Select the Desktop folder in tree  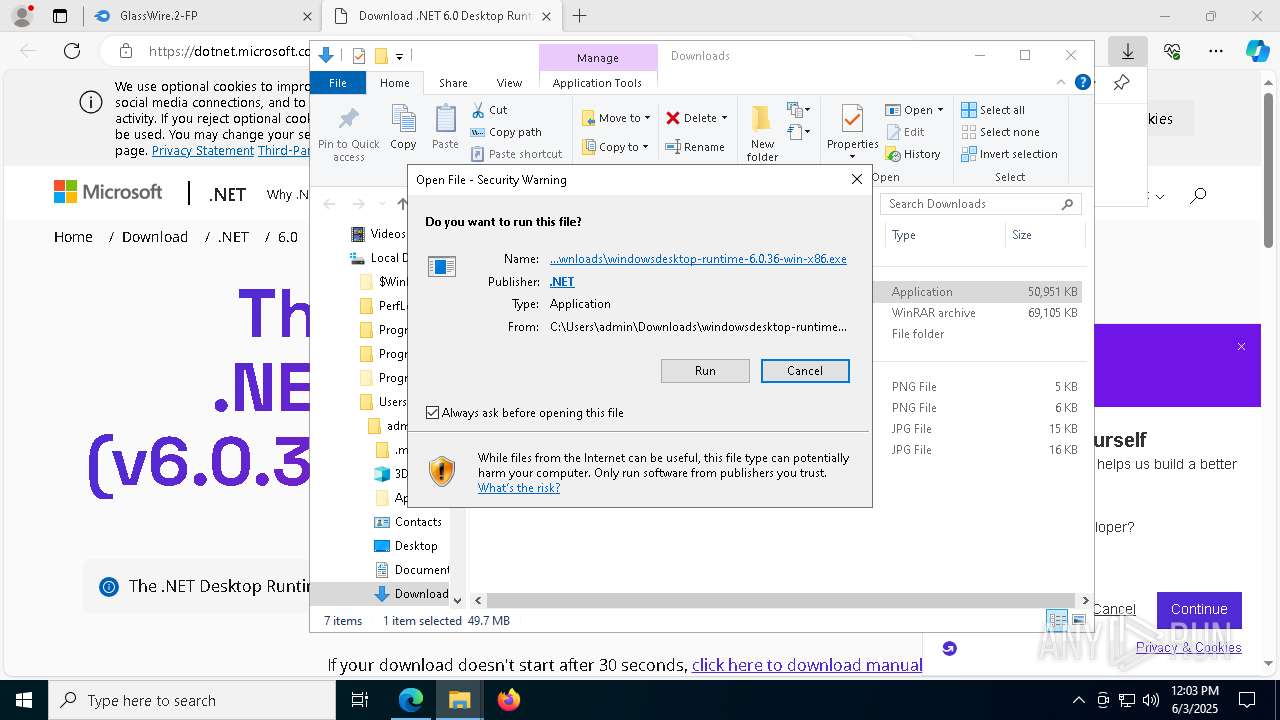pyautogui.click(x=405, y=546)
